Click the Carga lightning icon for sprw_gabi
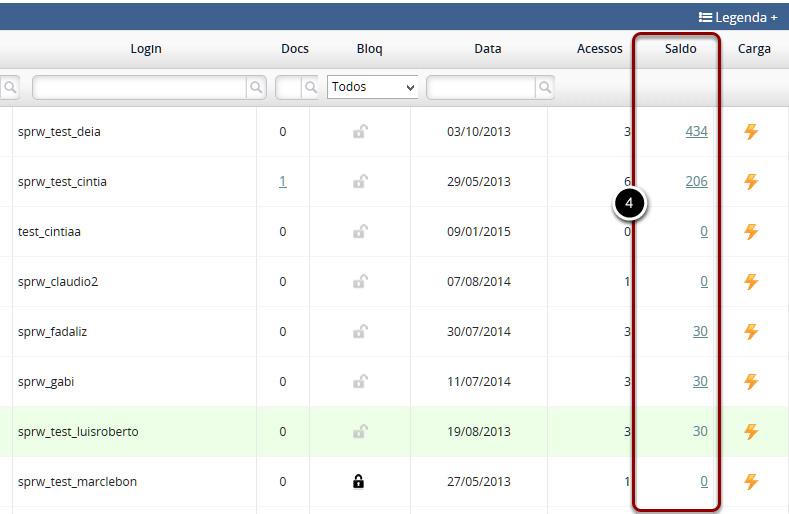 [x=751, y=382]
